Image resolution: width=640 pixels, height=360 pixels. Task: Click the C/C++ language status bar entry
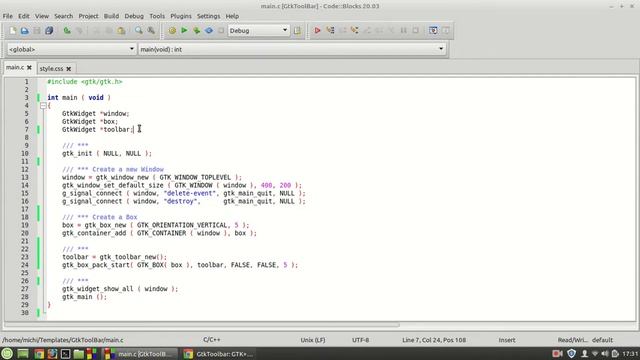tap(211, 340)
